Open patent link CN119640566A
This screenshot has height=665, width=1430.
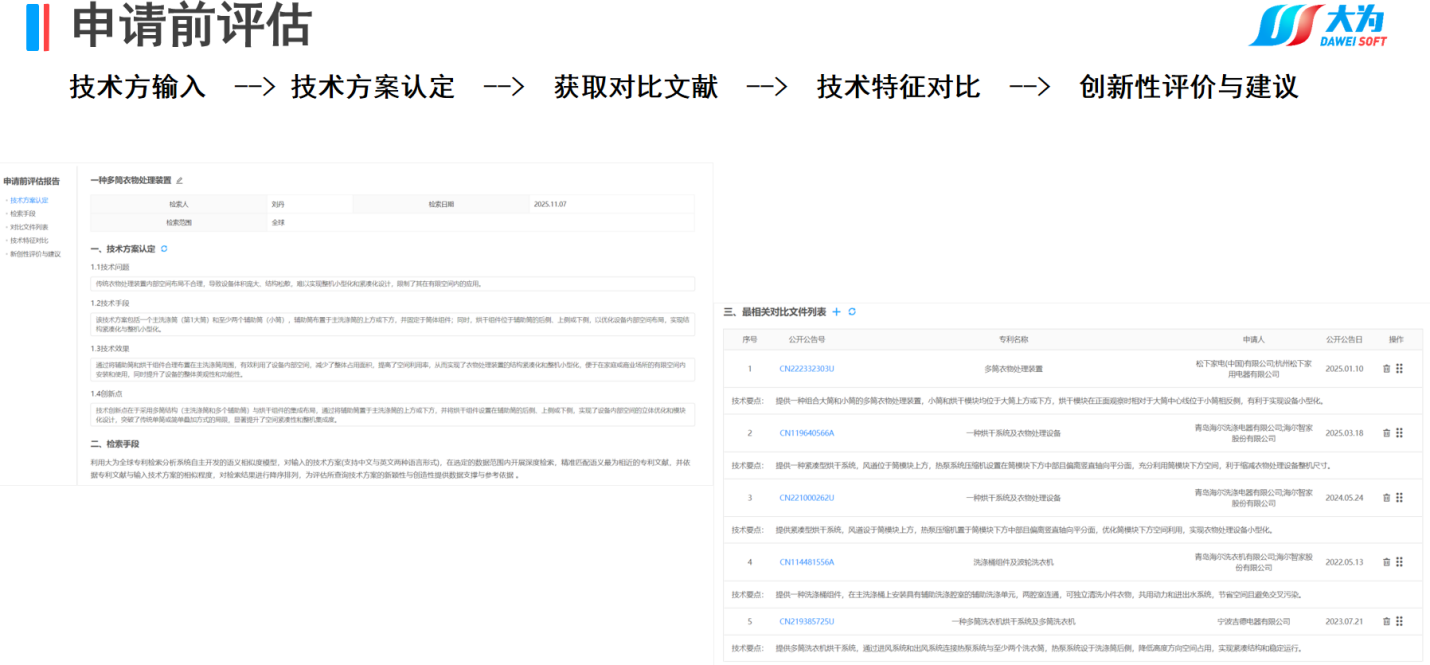click(806, 433)
